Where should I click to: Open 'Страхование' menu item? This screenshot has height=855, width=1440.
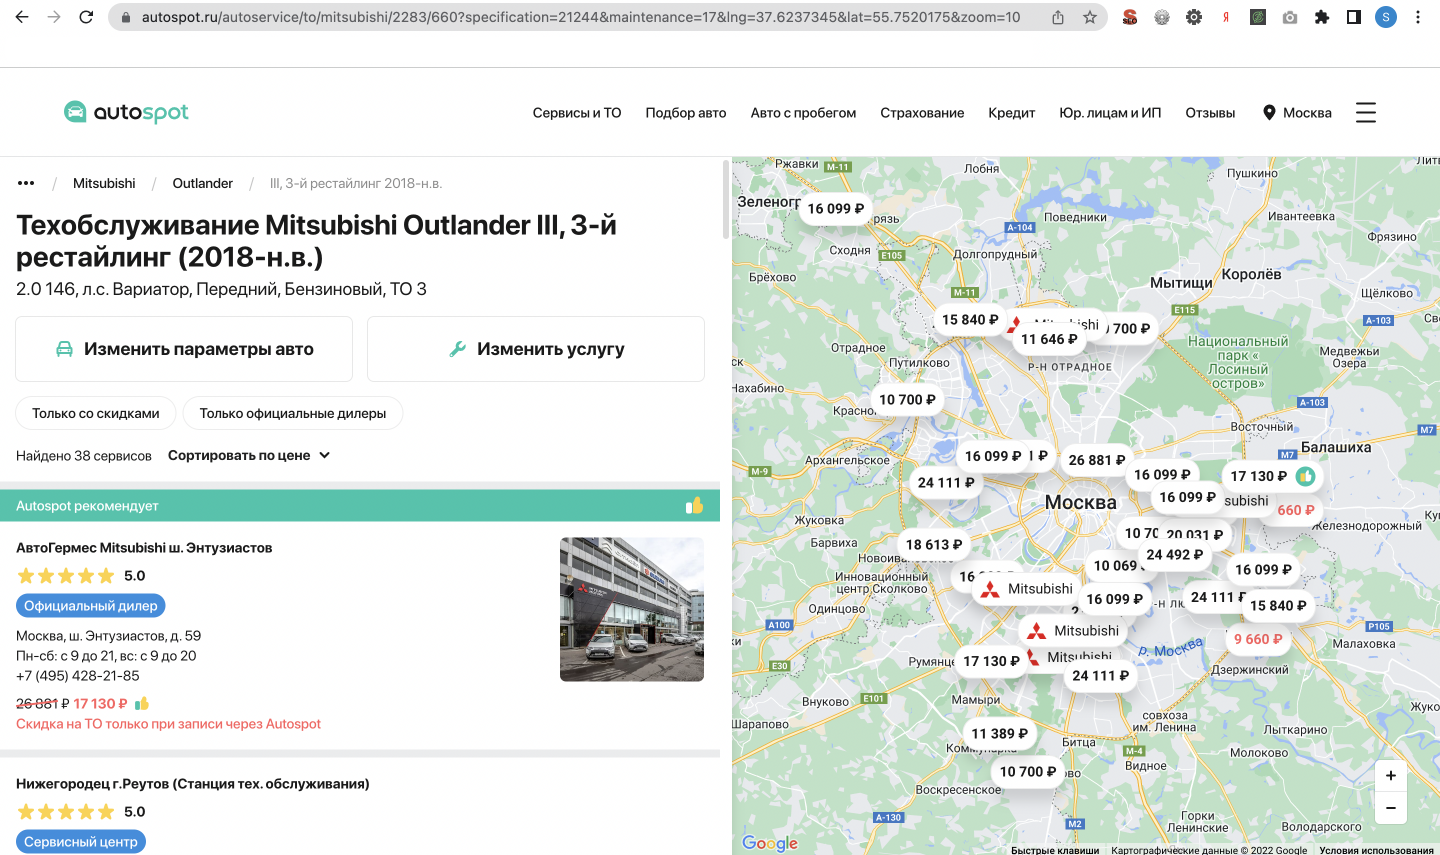(922, 113)
